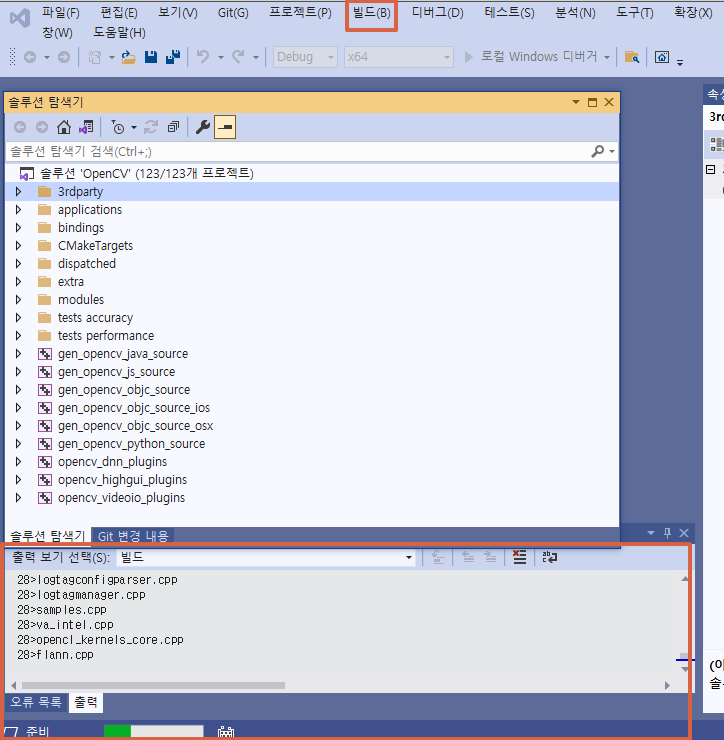The height and width of the screenshot is (740, 724).
Task: Expand the CMakeTargets folder
Action: point(18,245)
